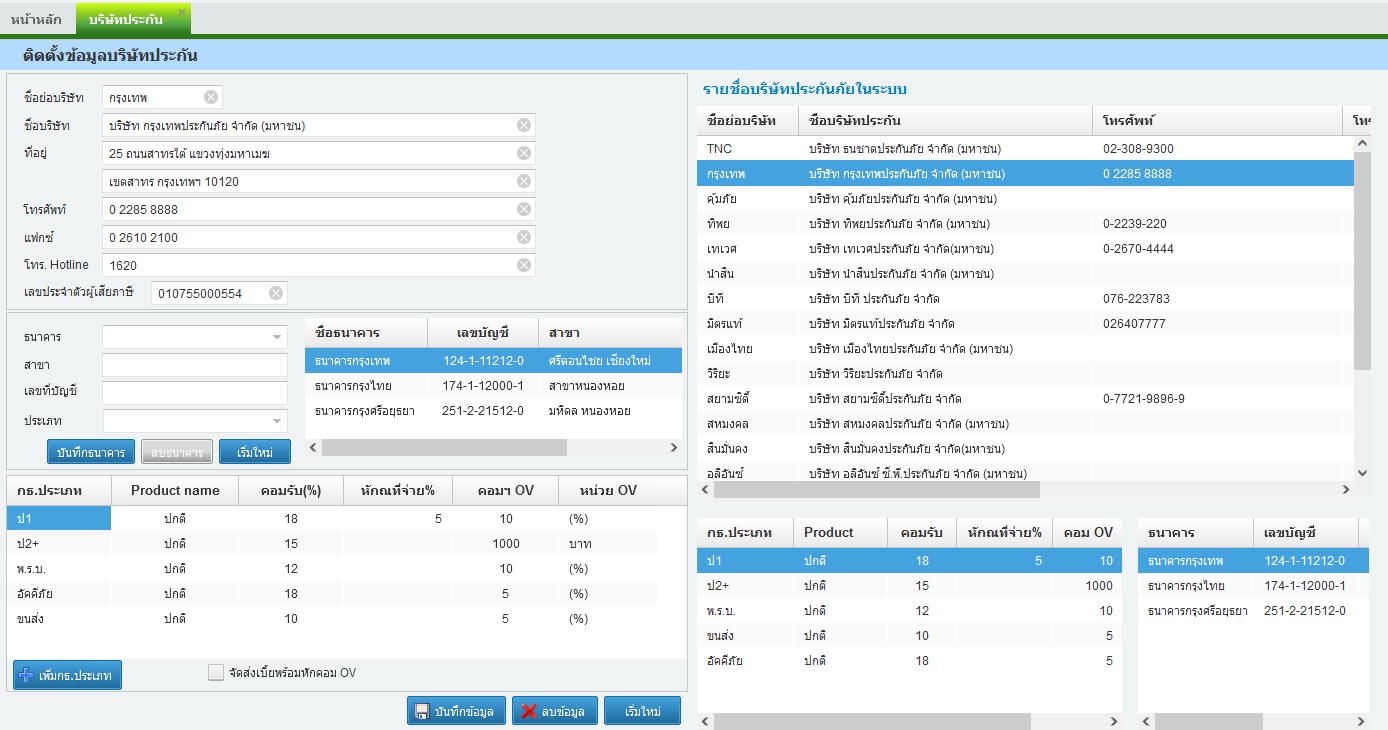1388x730 pixels.
Task: Select the คุ้มภัย company row
Action: tap(1025, 198)
